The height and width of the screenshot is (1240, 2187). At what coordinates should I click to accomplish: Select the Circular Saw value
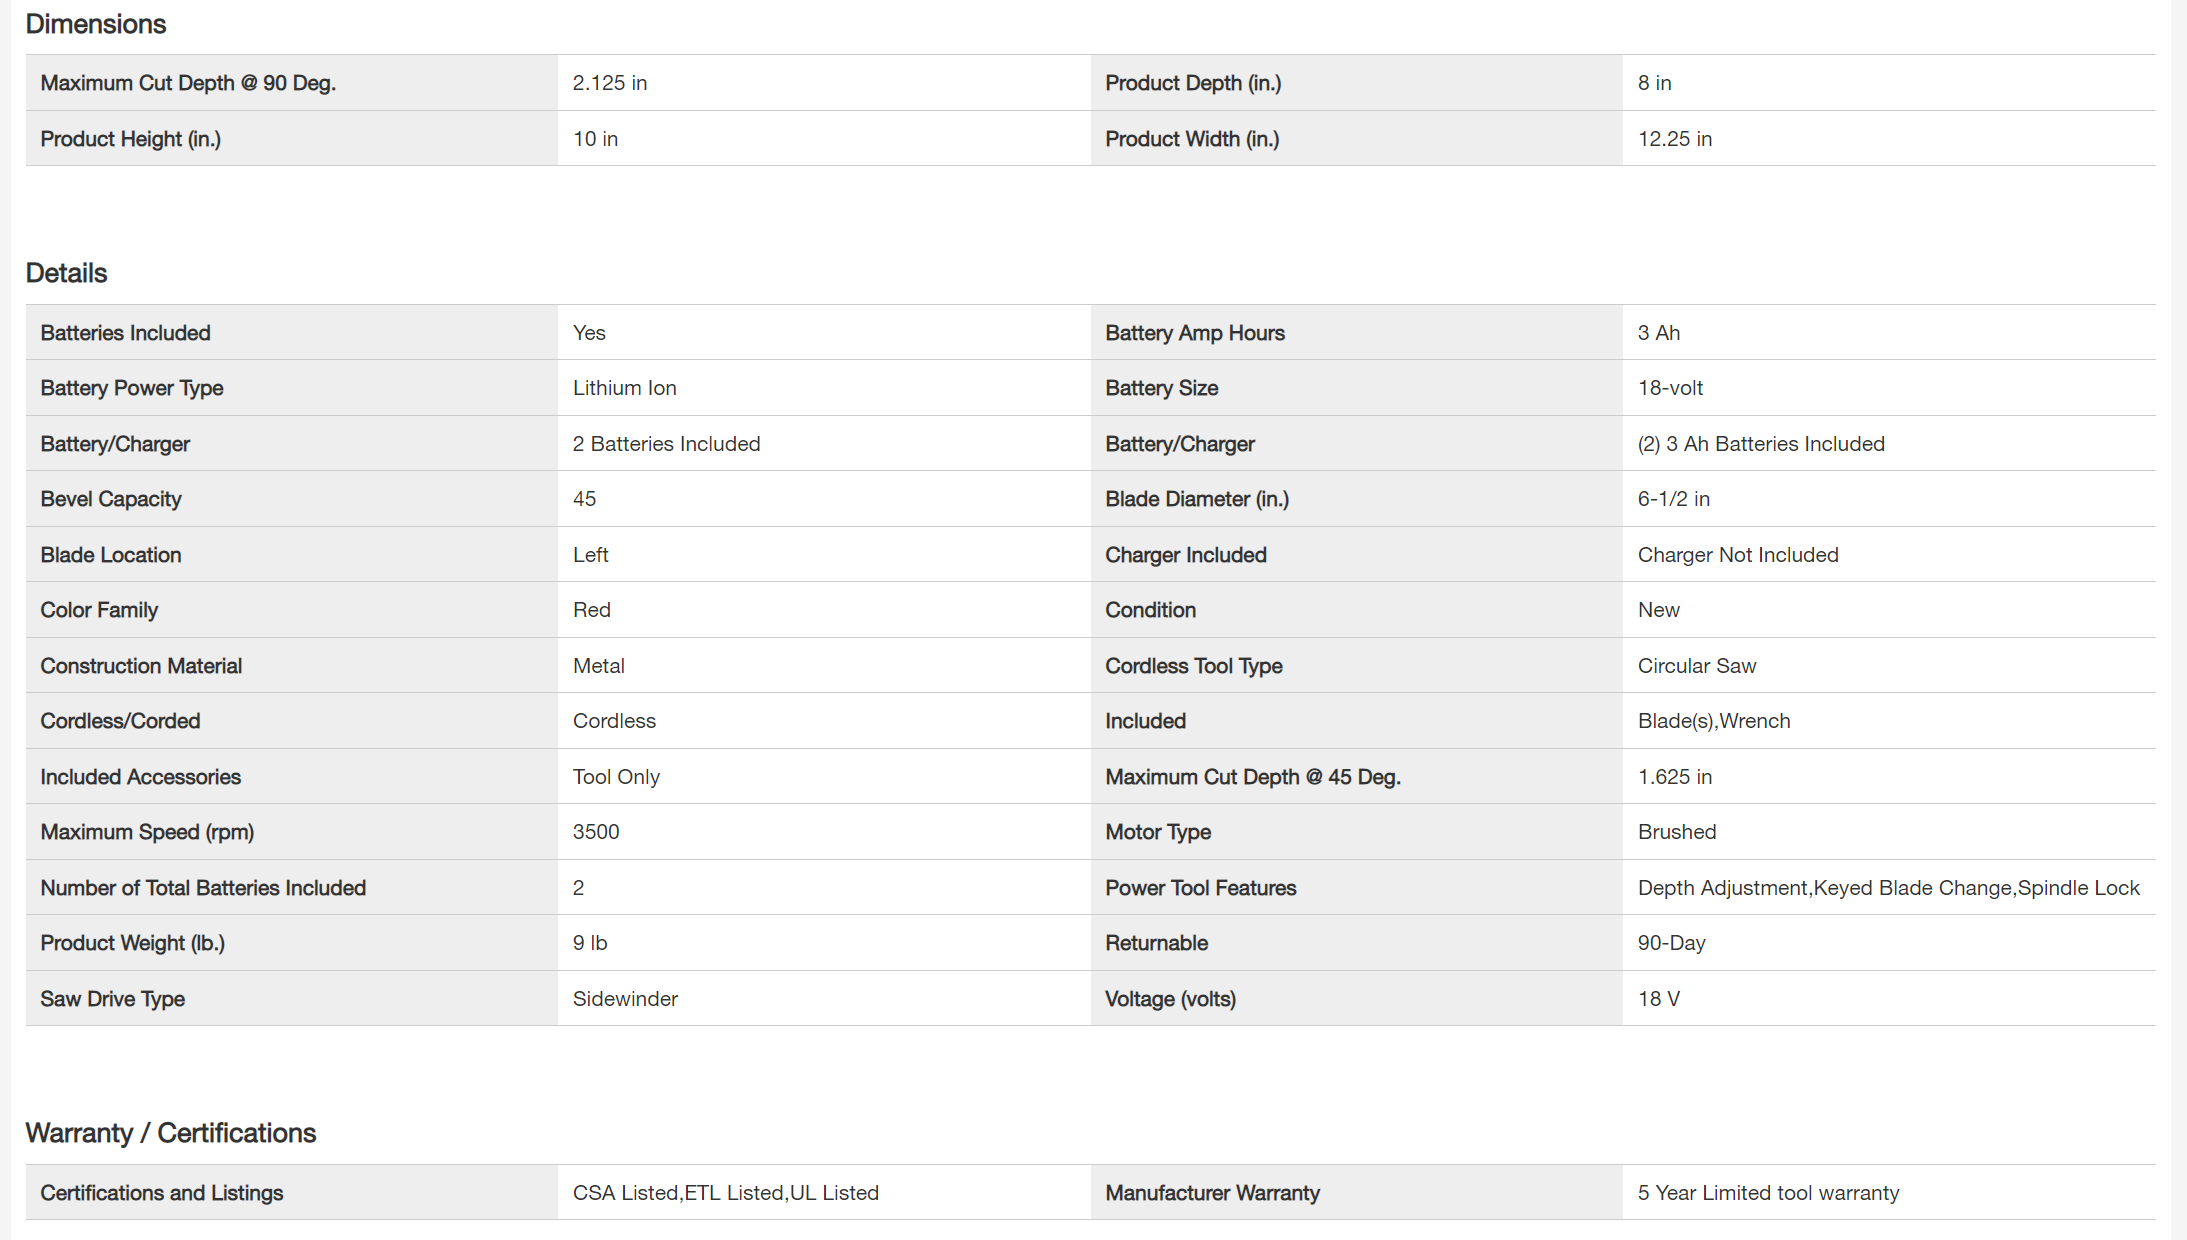1696,666
